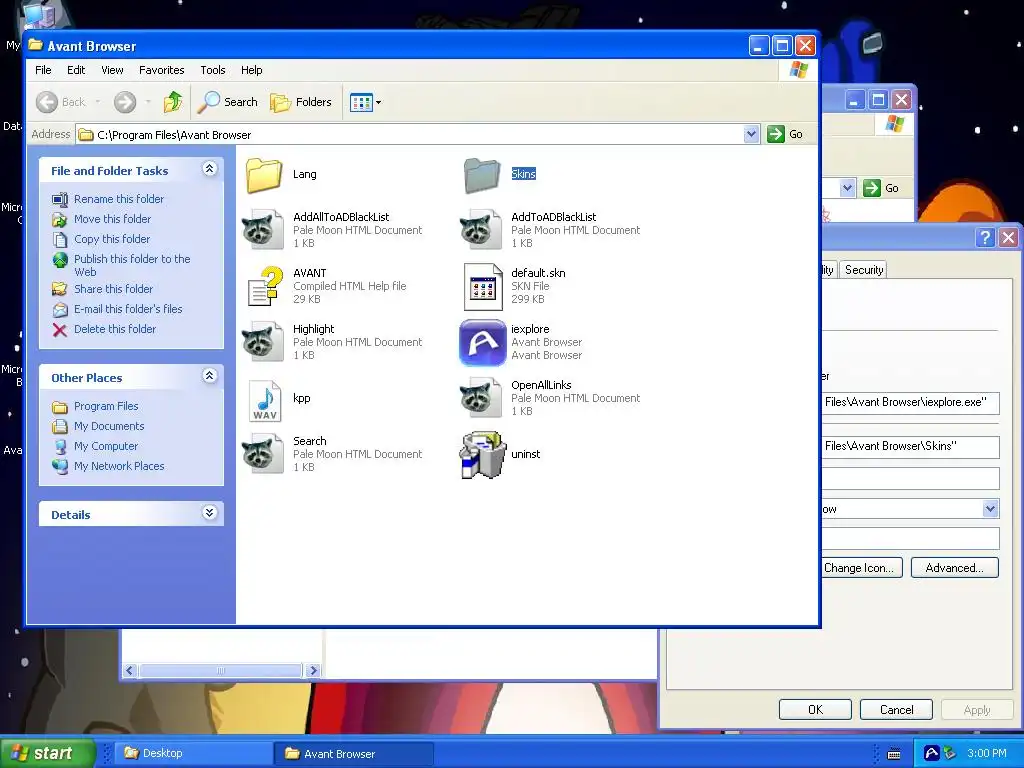Viewport: 1024px width, 768px height.
Task: Collapse File and Folder Tasks panel
Action: [x=210, y=169]
